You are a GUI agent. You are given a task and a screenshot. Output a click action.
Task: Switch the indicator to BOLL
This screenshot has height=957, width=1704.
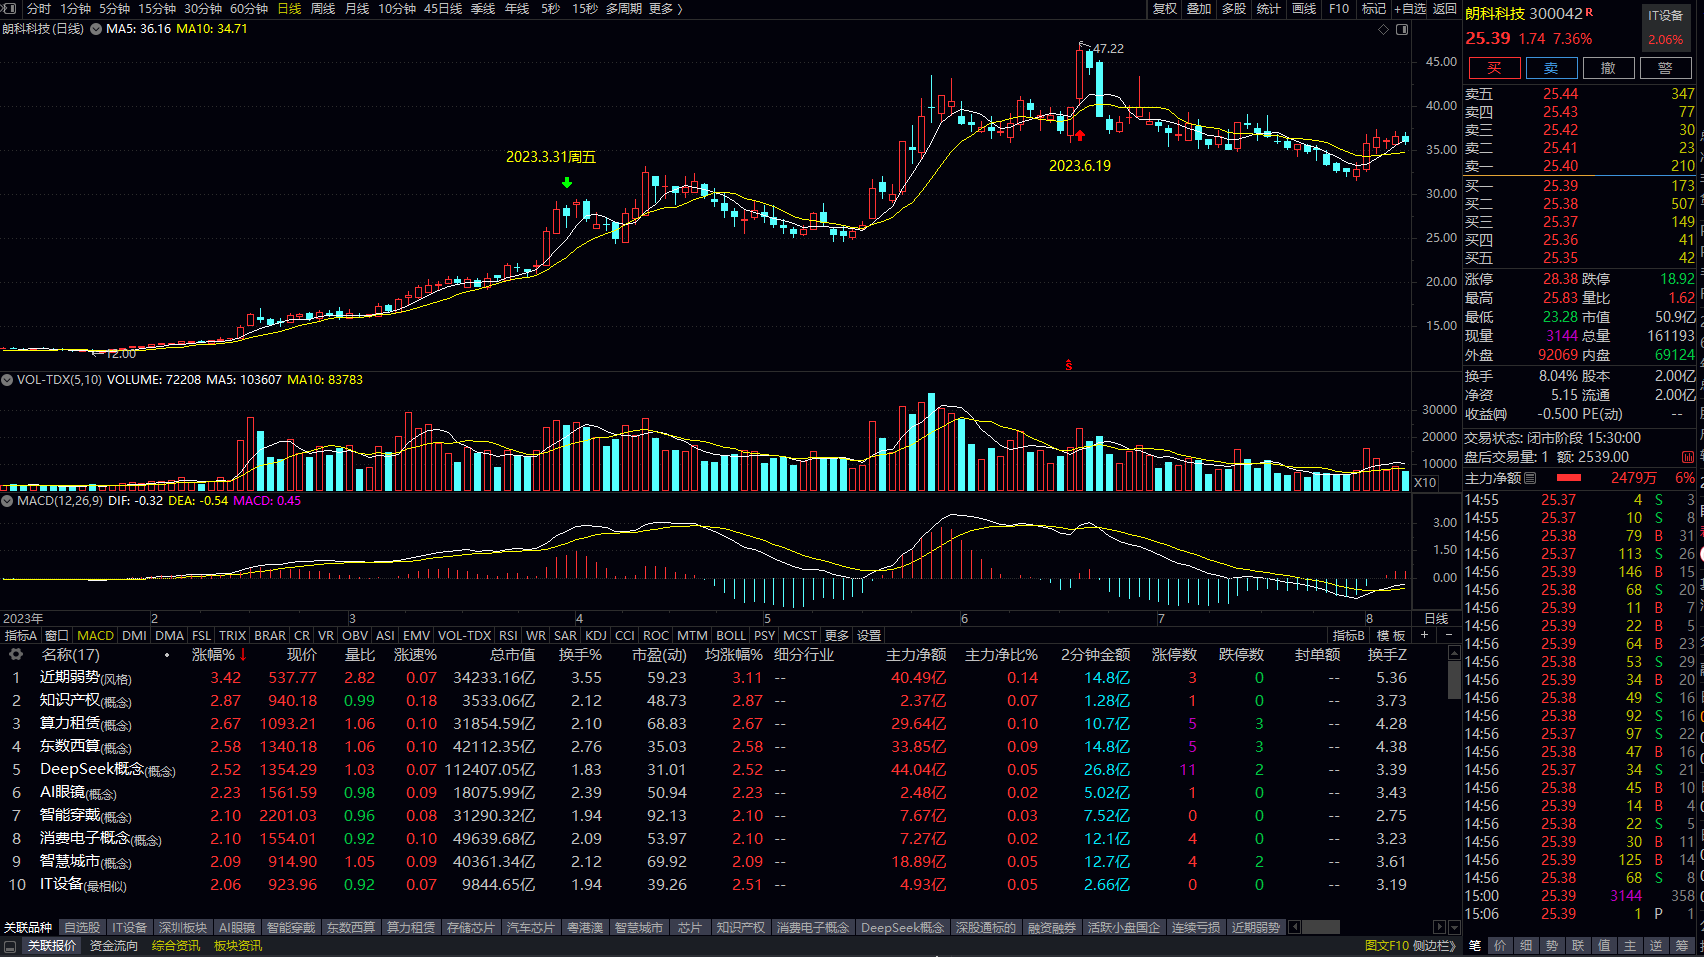click(731, 635)
